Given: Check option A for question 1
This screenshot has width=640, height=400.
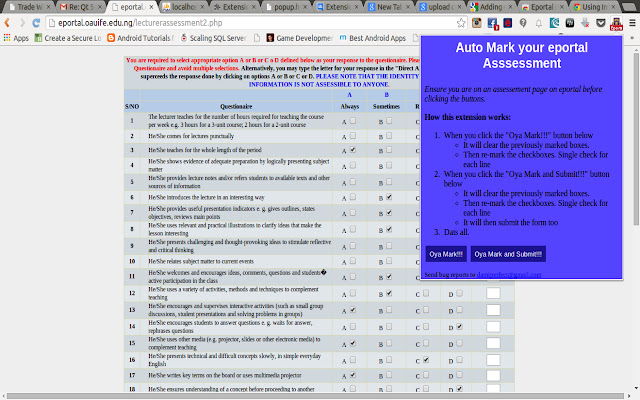Looking at the screenshot, I should [353, 121].
